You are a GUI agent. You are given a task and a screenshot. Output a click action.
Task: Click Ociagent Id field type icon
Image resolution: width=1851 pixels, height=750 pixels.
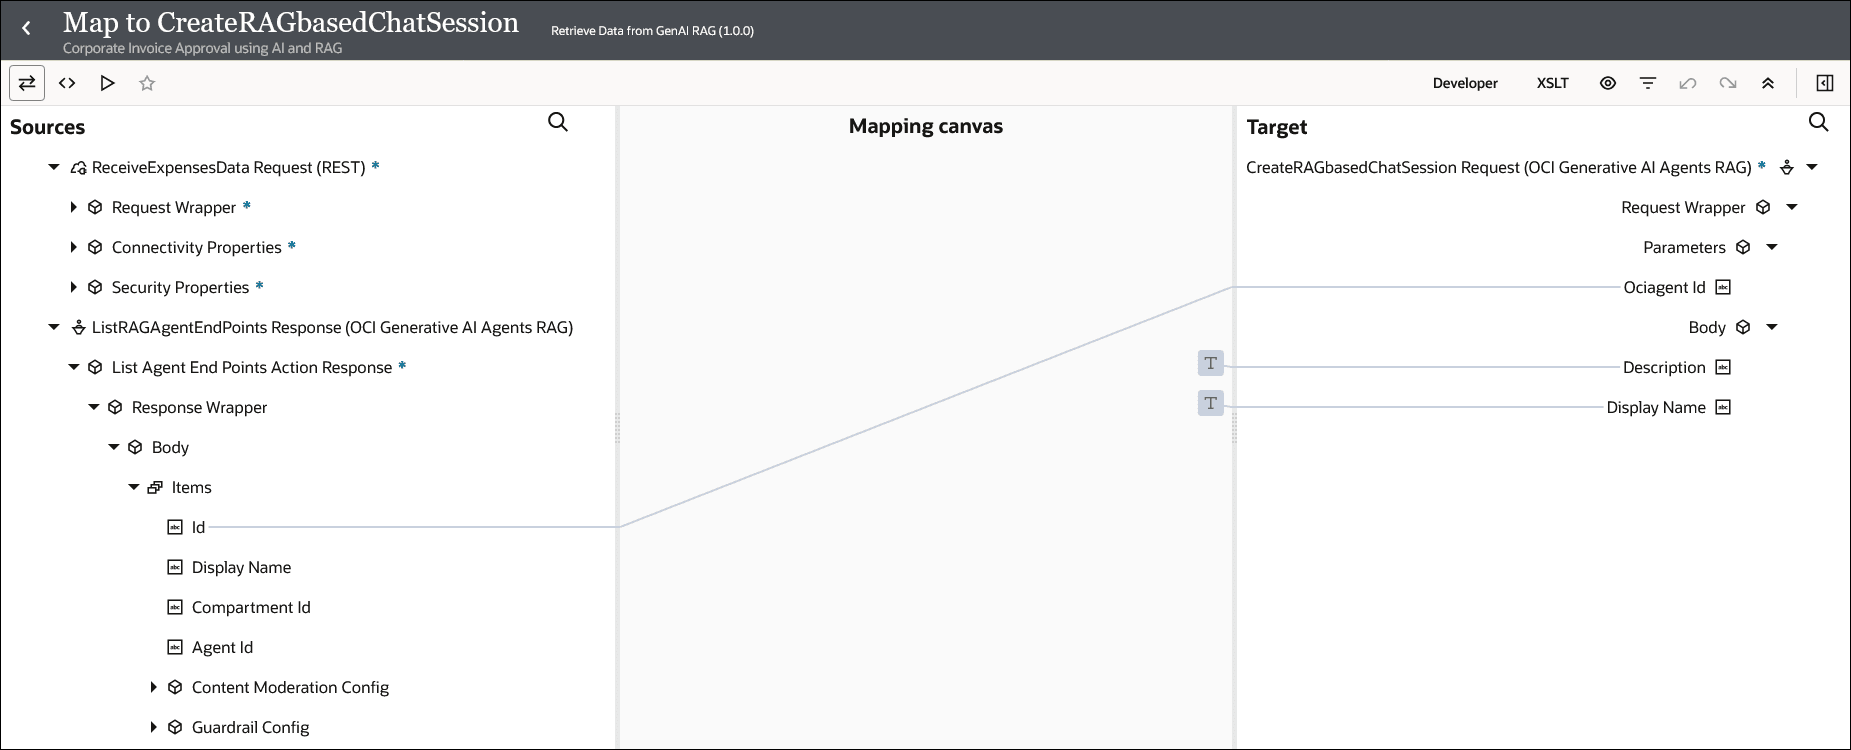tap(1723, 287)
